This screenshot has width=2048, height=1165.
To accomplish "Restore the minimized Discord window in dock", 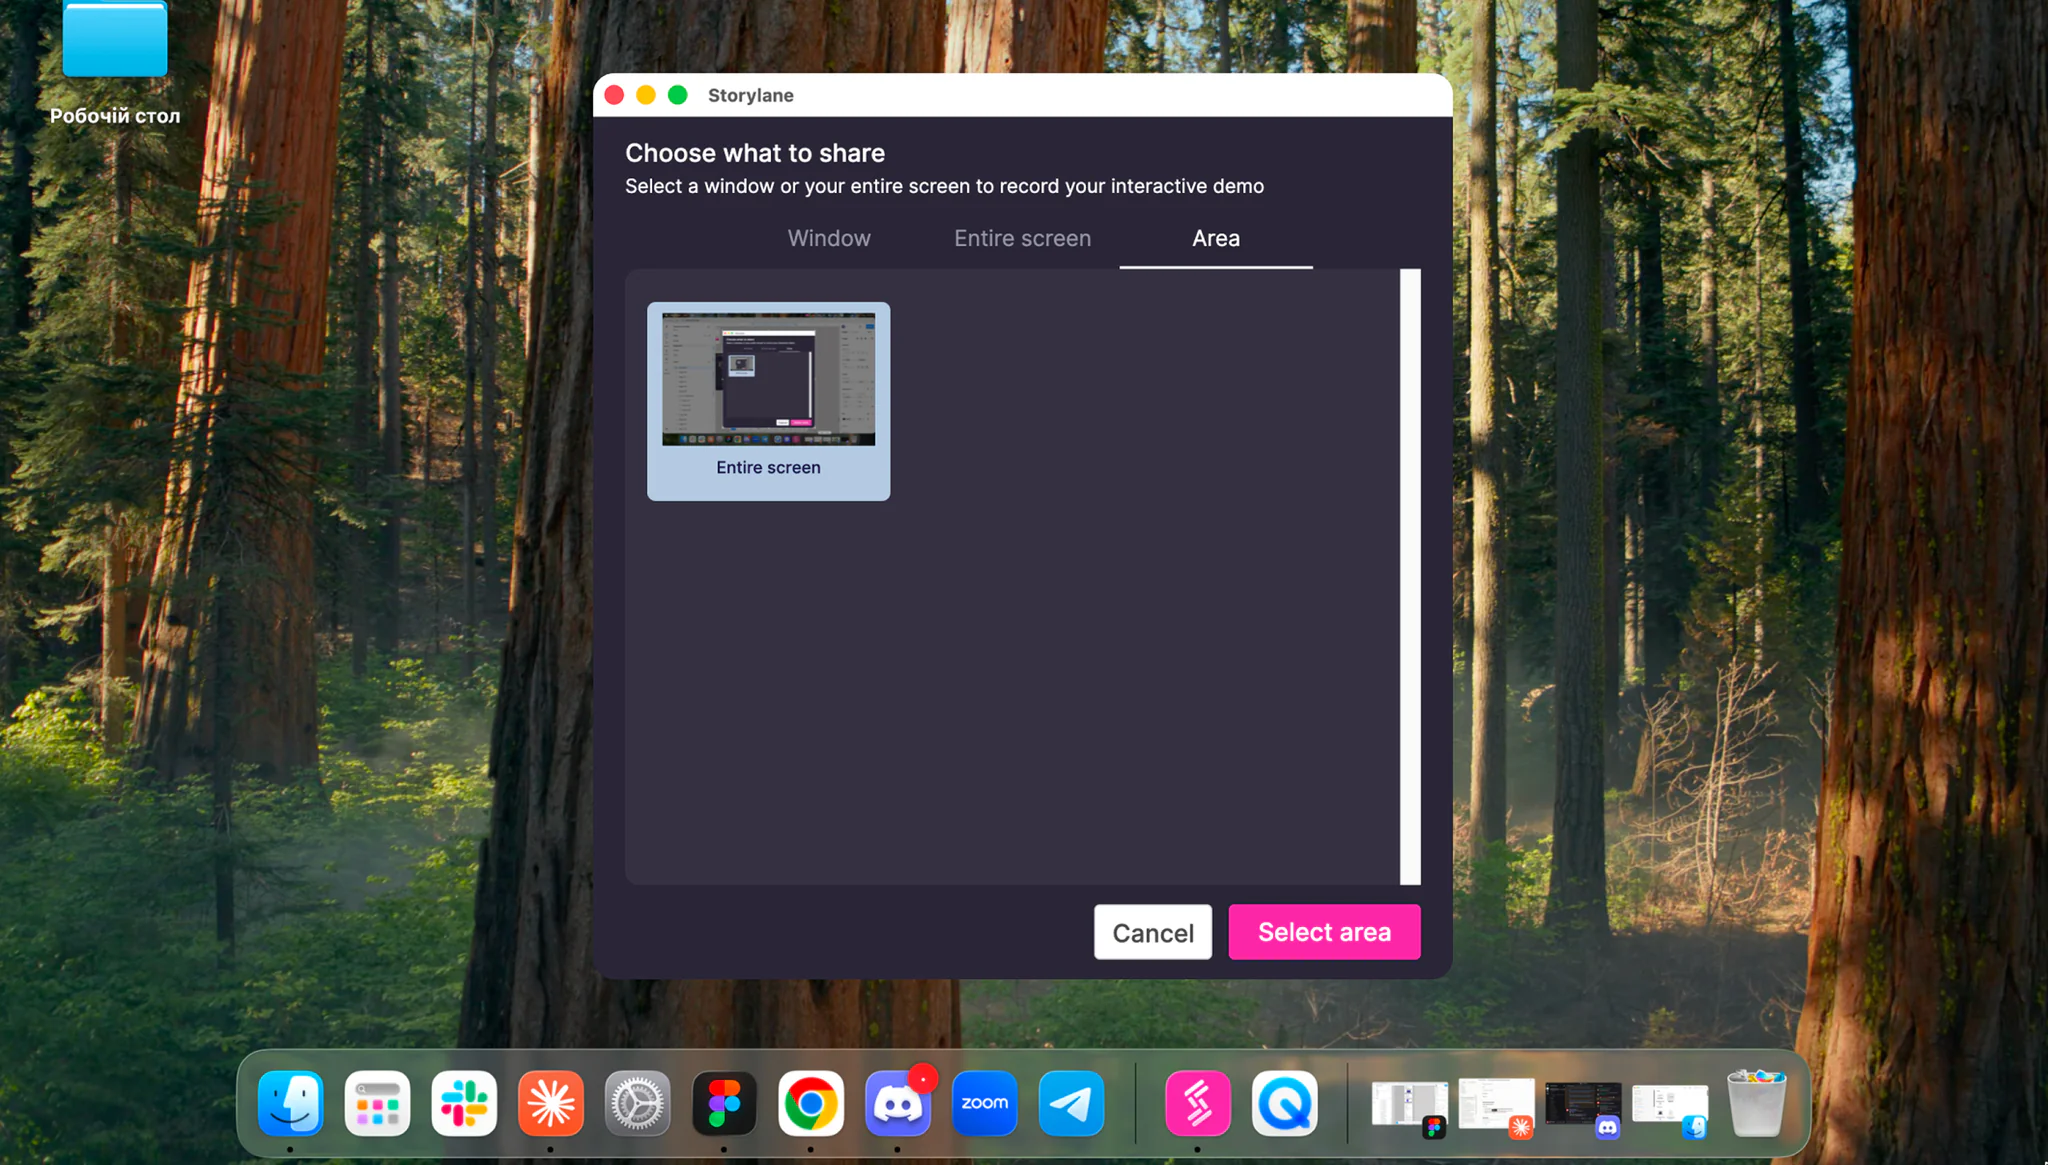I will point(1583,1106).
